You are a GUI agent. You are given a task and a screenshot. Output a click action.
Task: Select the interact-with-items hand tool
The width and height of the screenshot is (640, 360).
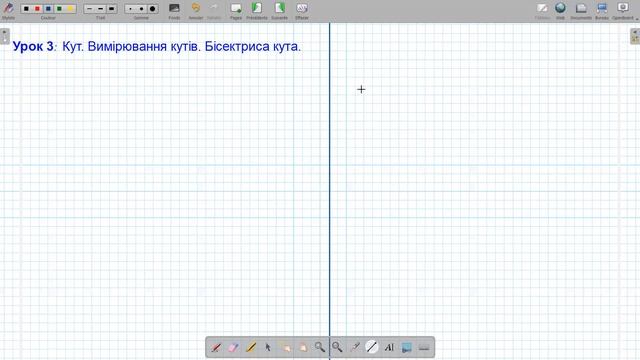click(285, 347)
